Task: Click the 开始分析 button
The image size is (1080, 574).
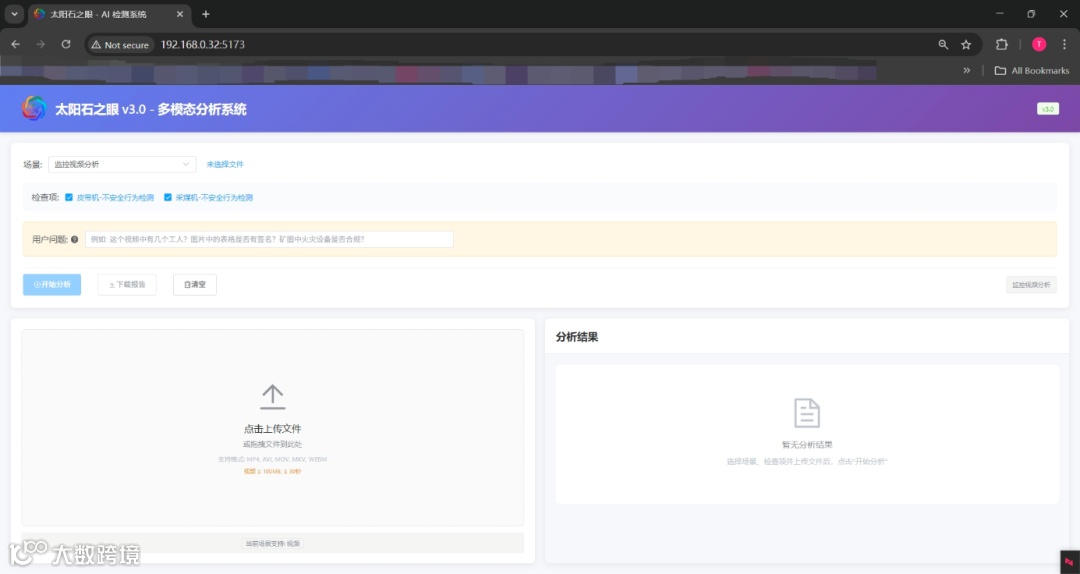Action: tap(52, 285)
